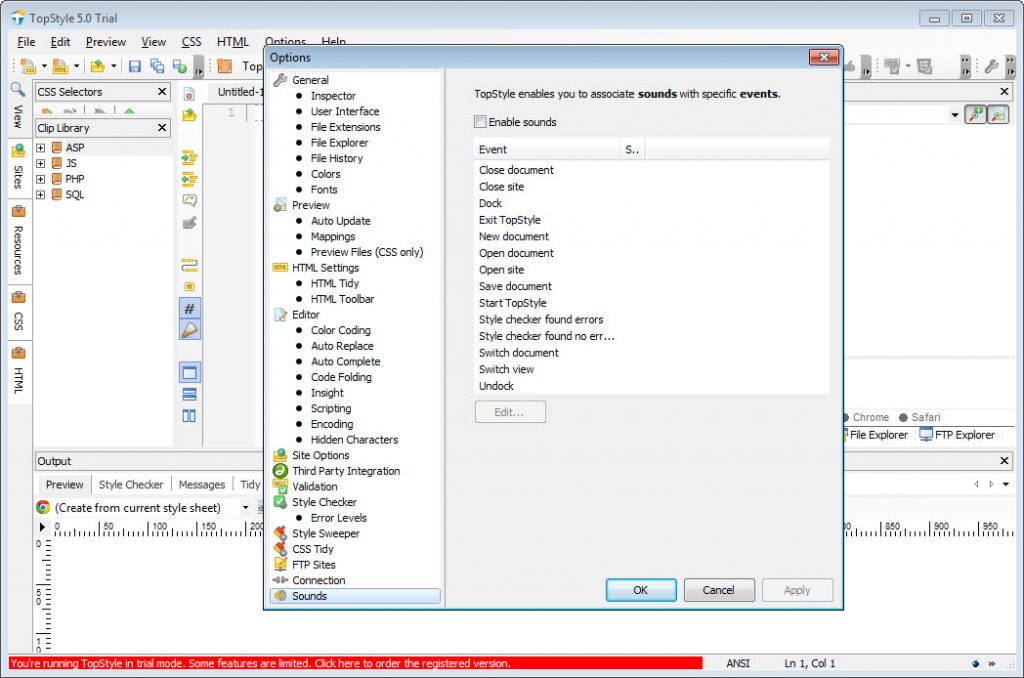Viewport: 1024px width, 678px height.
Task: Open the File menu
Action: point(26,42)
